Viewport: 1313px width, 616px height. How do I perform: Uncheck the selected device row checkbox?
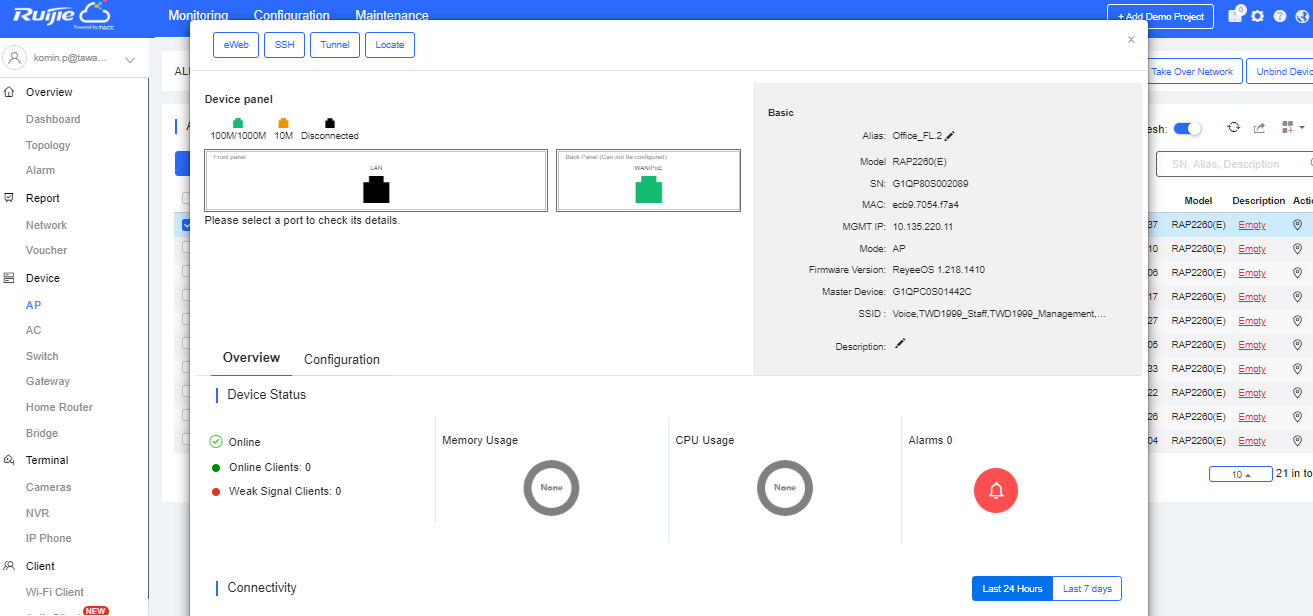[186, 225]
